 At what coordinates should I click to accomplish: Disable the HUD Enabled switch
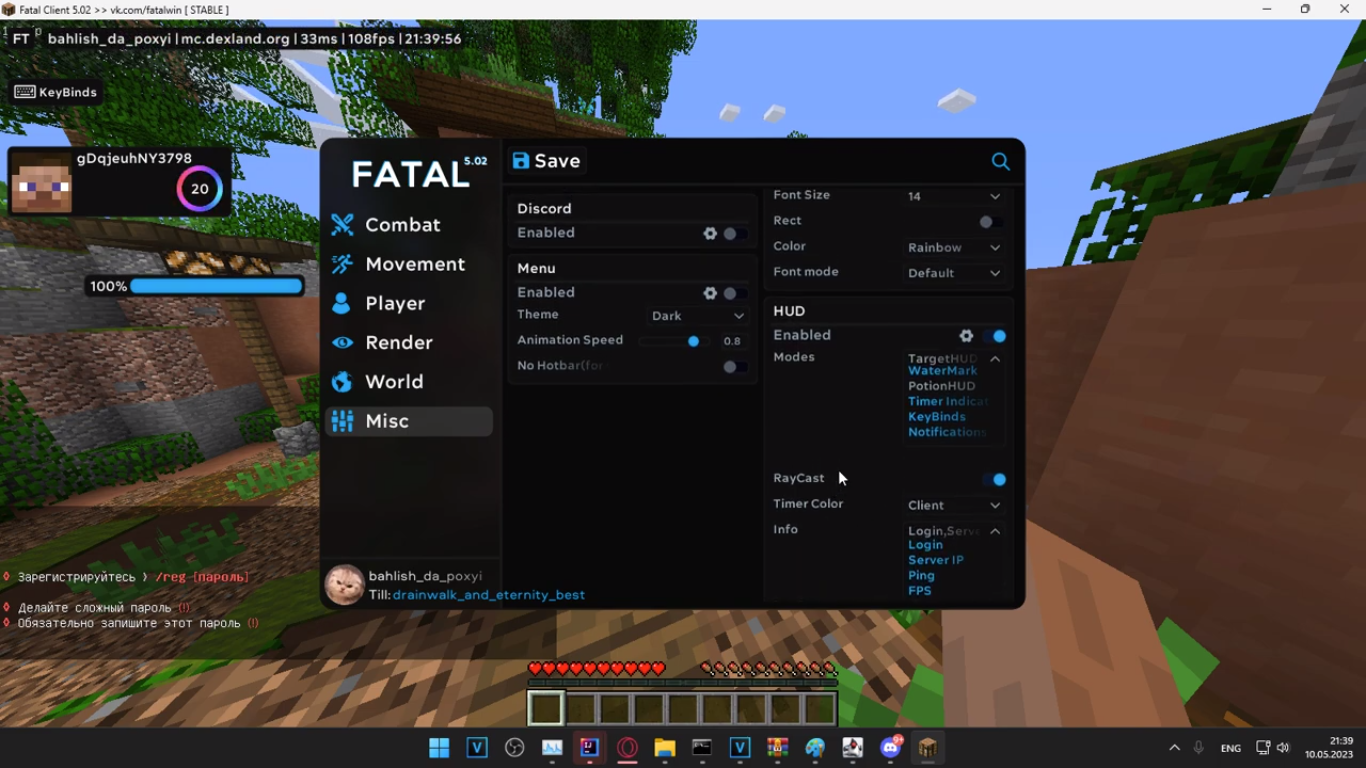[x=995, y=336]
